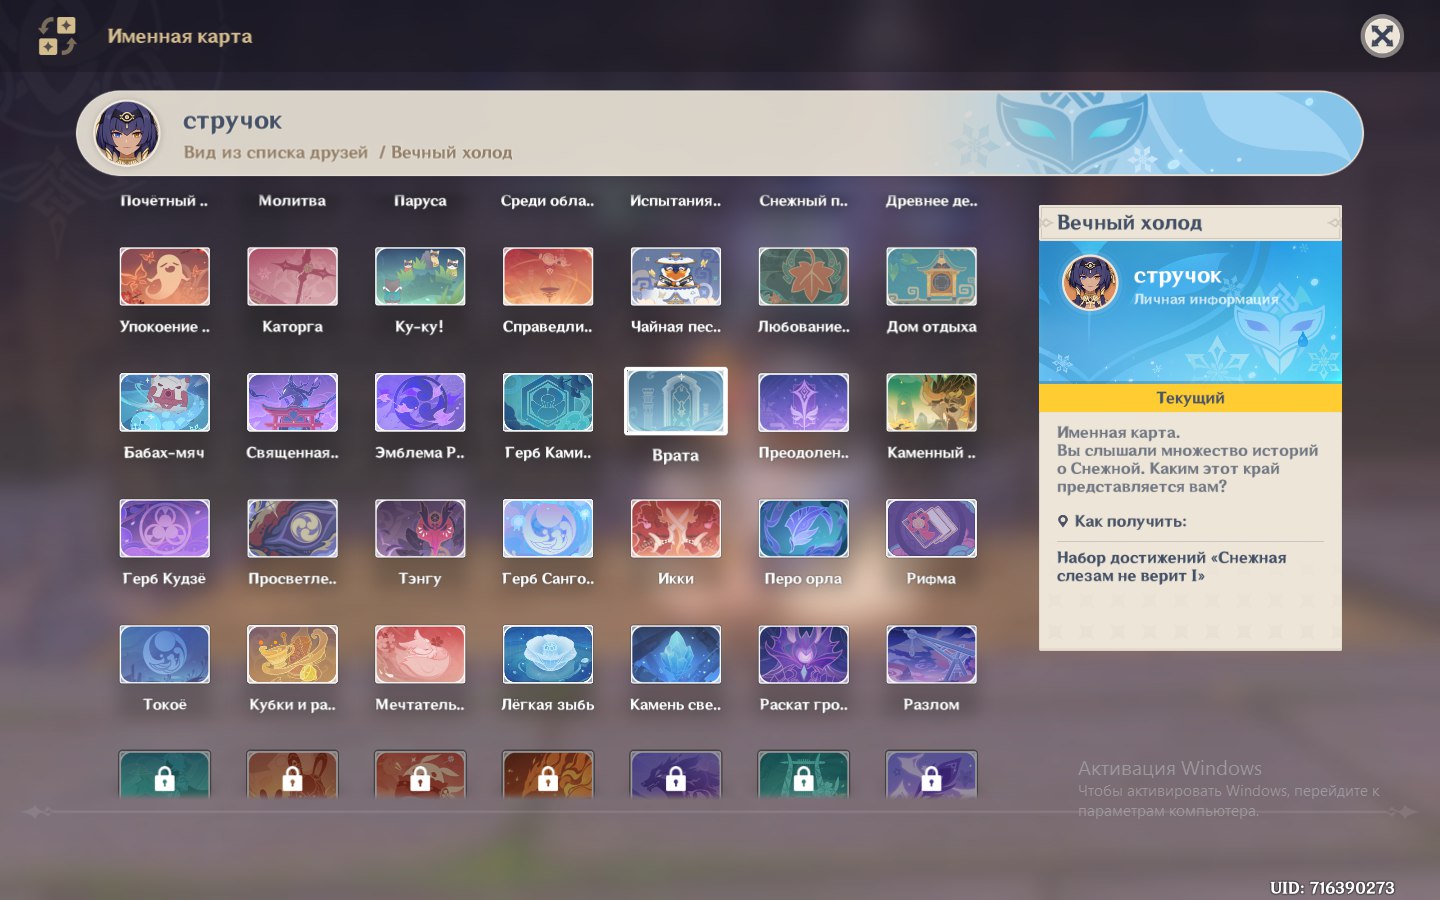This screenshot has height=900, width=1440.
Task: Select the Каторга namecard
Action: pos(292,277)
